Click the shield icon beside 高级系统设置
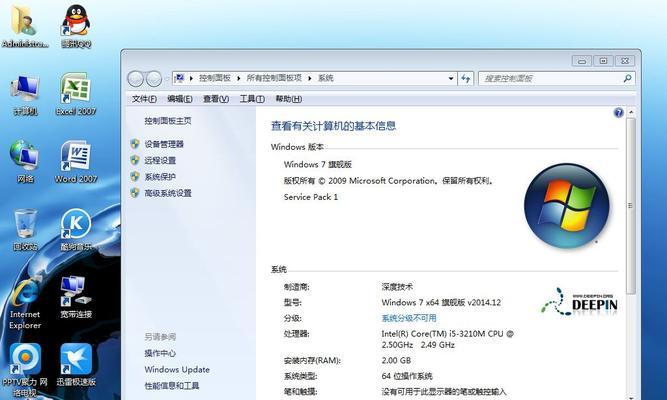667x400 pixels. point(135,193)
